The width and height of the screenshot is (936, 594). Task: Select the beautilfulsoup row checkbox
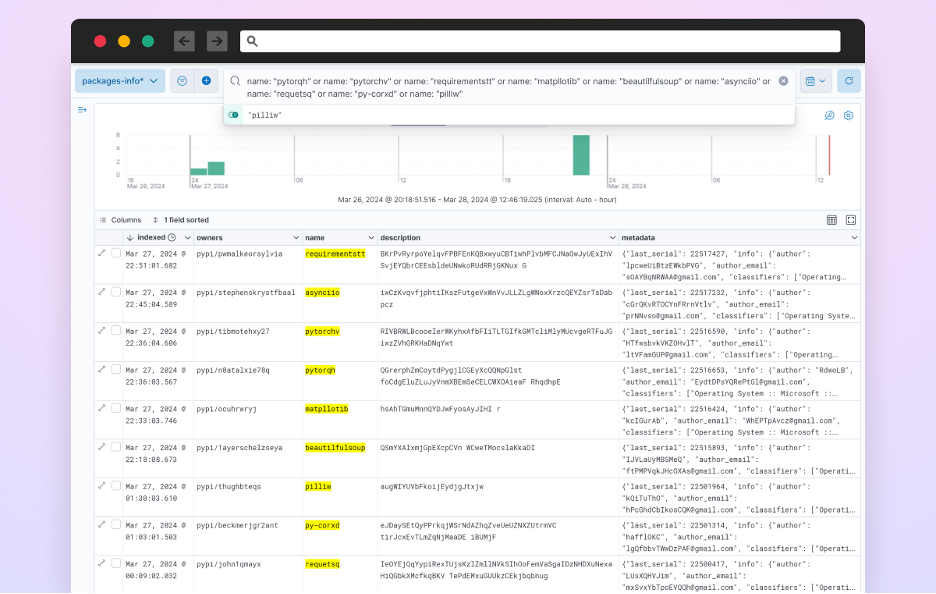116,447
